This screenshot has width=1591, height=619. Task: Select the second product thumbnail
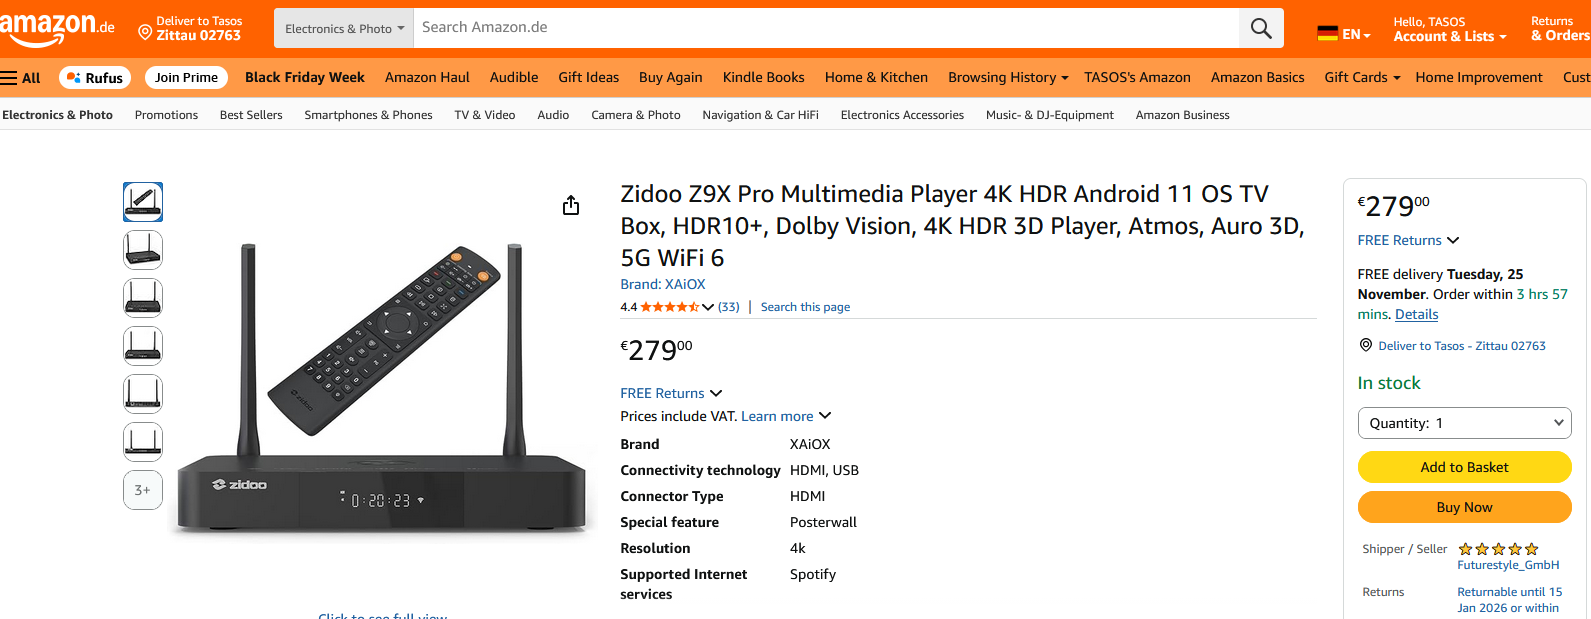point(143,250)
